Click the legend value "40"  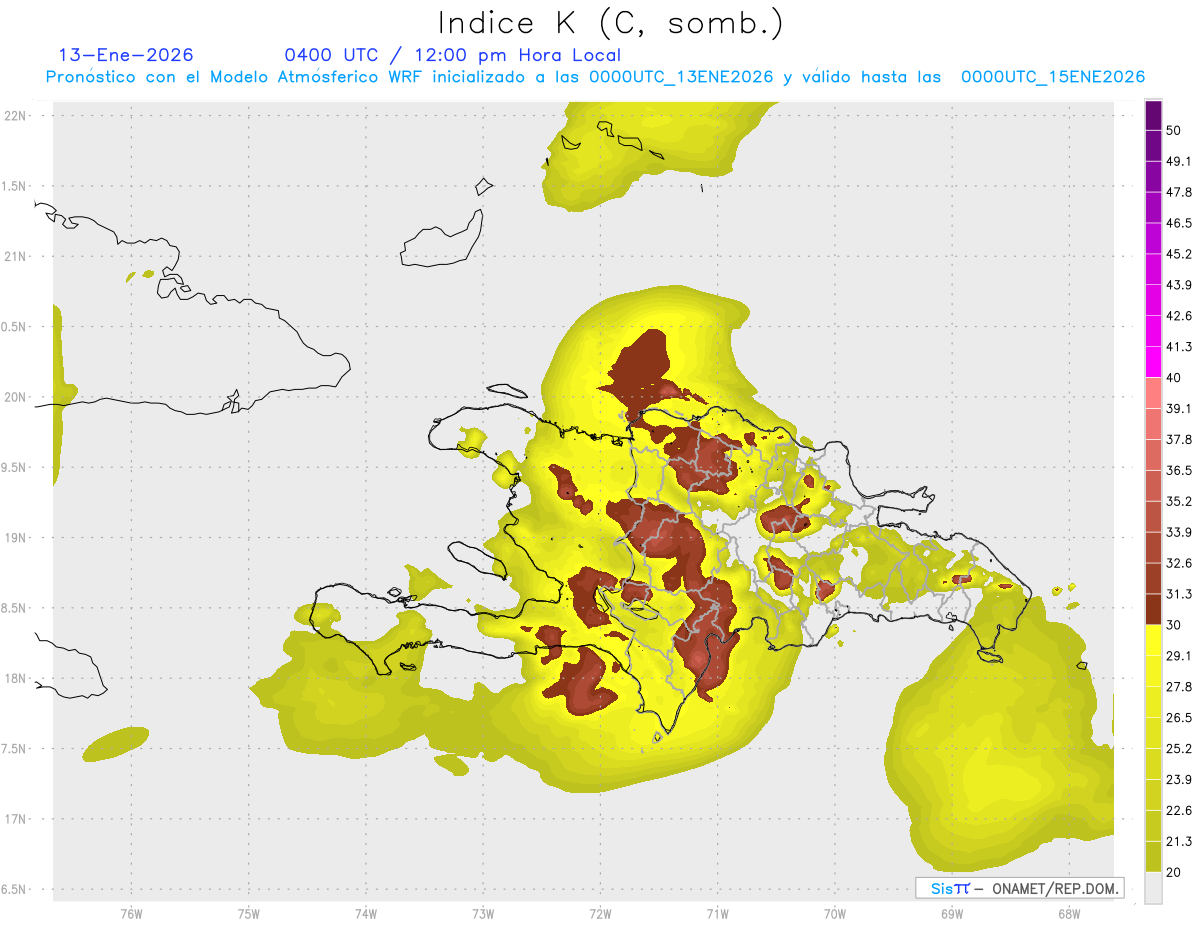coord(1174,378)
